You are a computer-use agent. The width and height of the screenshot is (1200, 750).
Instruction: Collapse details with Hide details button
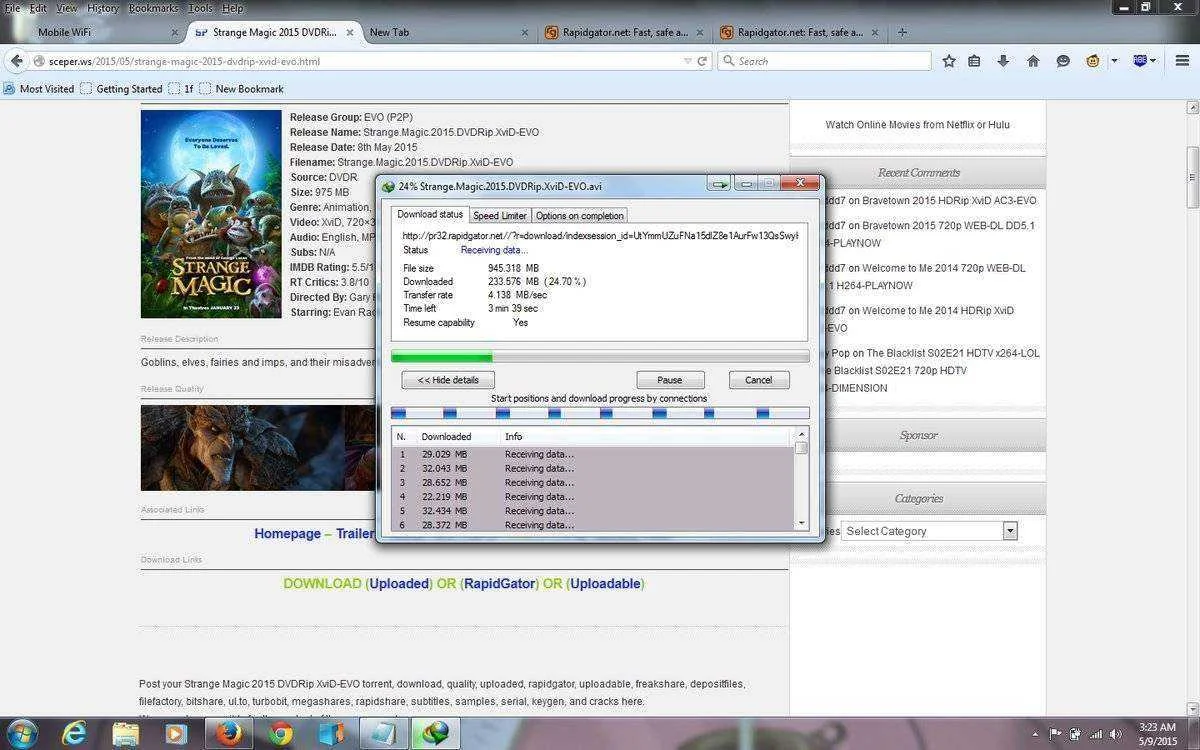pyautogui.click(x=448, y=380)
